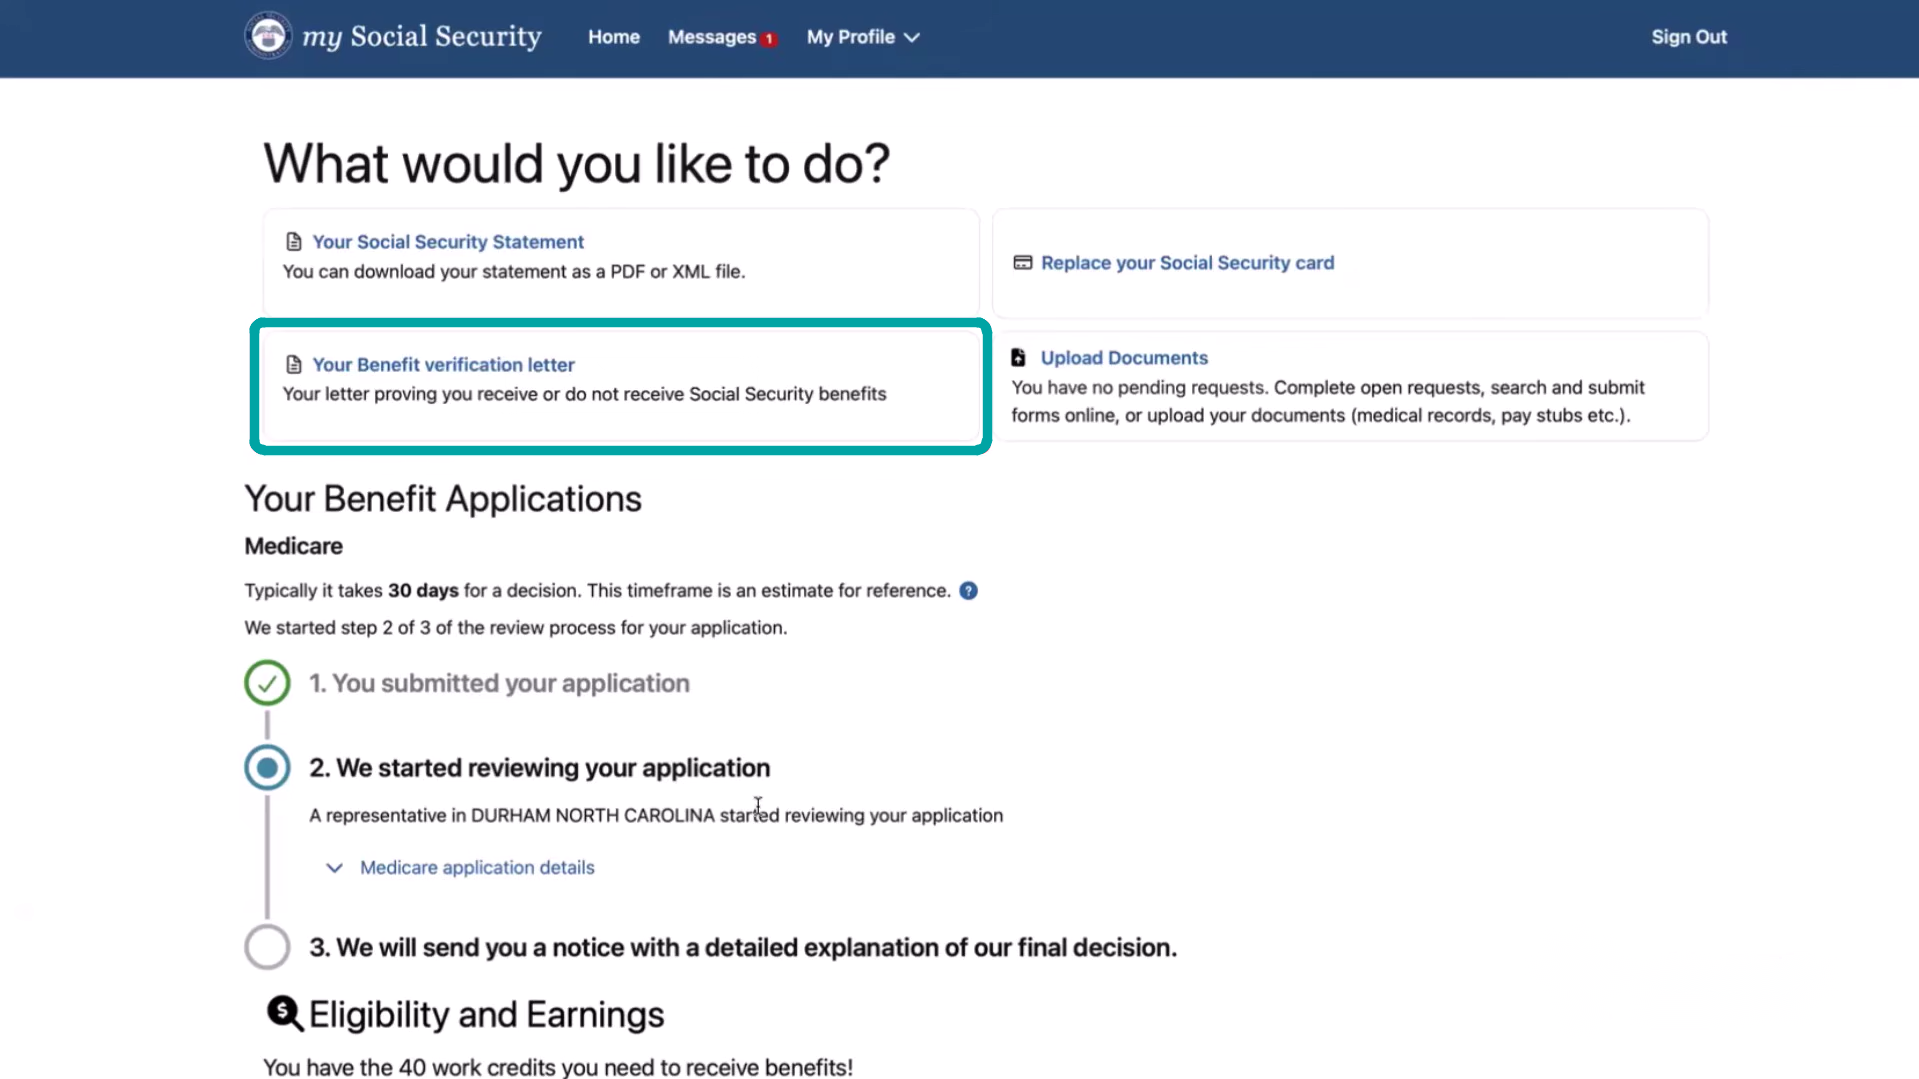The height and width of the screenshot is (1079, 1919).
Task: Click the empty step 3 circle
Action: click(267, 947)
